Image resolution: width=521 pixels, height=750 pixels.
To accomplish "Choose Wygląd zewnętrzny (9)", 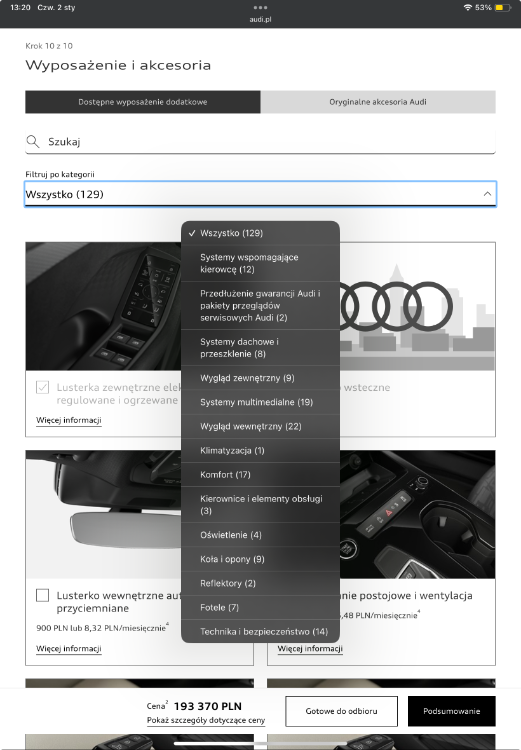I will click(x=260, y=378).
